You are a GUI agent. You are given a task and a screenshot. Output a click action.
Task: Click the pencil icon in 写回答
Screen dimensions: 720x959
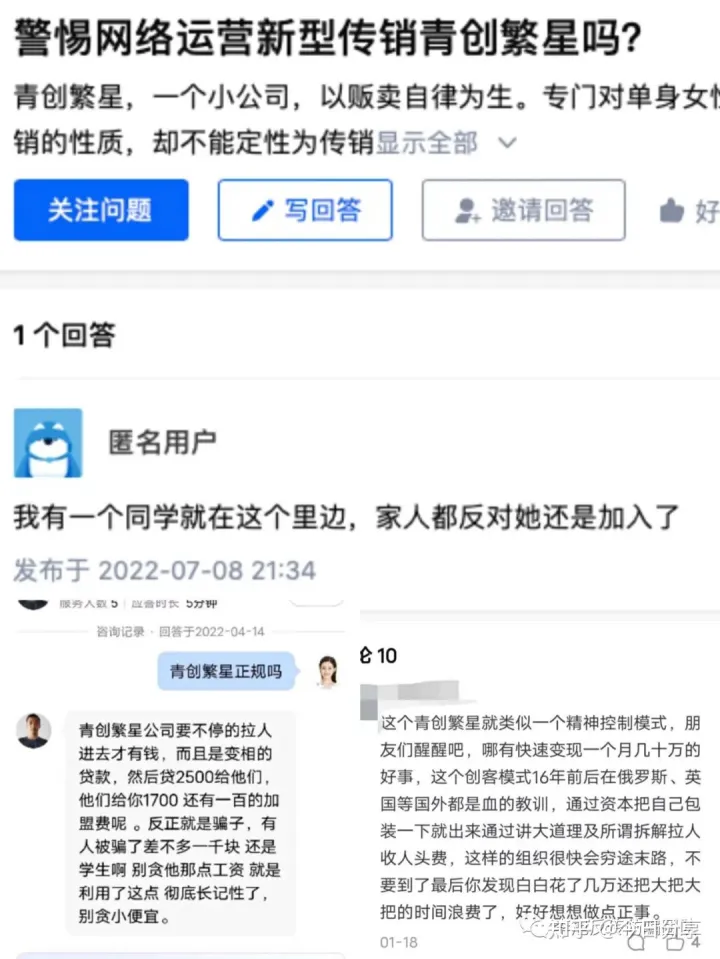point(263,210)
